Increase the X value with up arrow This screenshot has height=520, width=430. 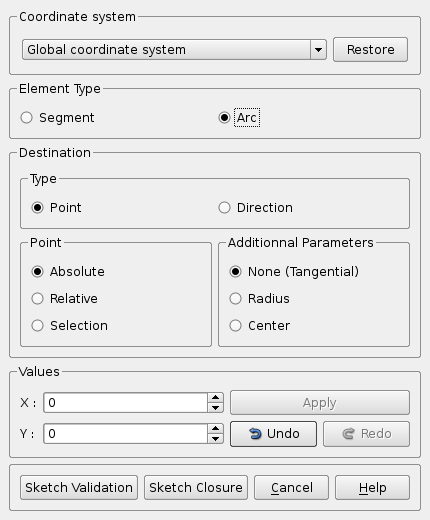click(215, 397)
